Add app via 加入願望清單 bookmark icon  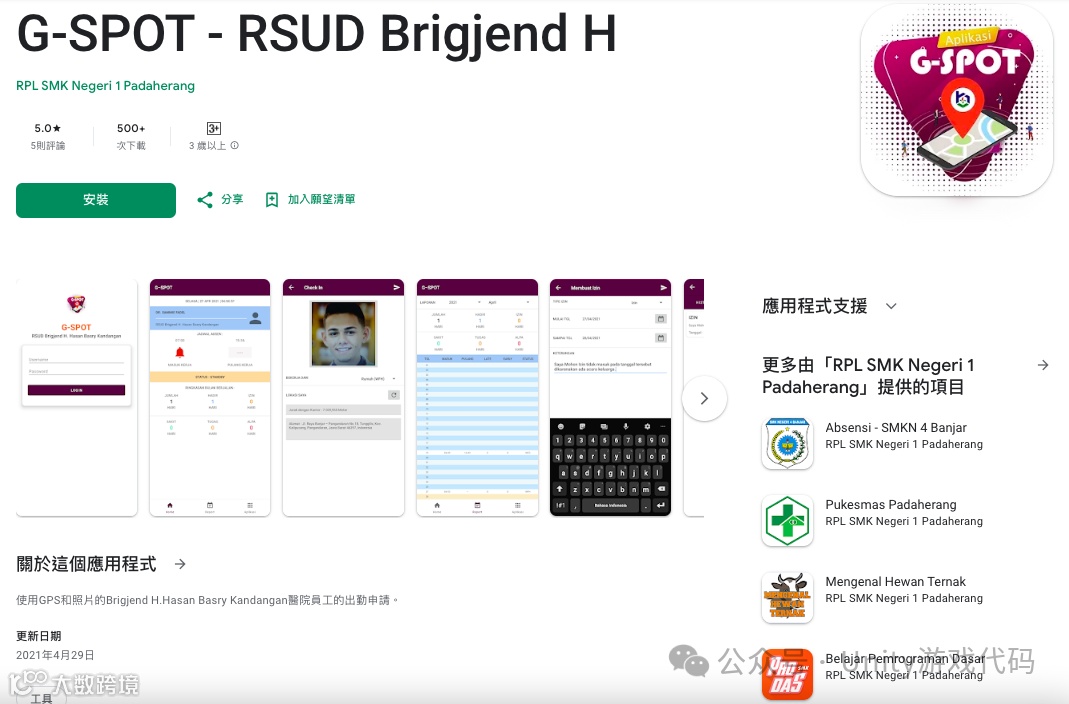(271, 200)
